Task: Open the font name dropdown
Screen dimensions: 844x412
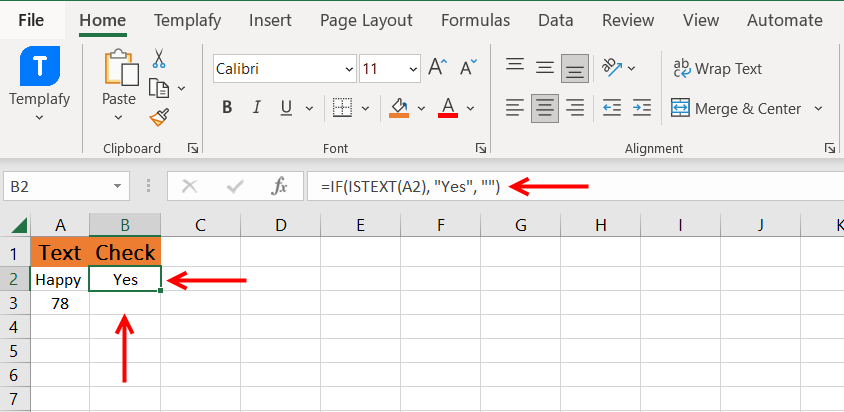Action: 349,69
